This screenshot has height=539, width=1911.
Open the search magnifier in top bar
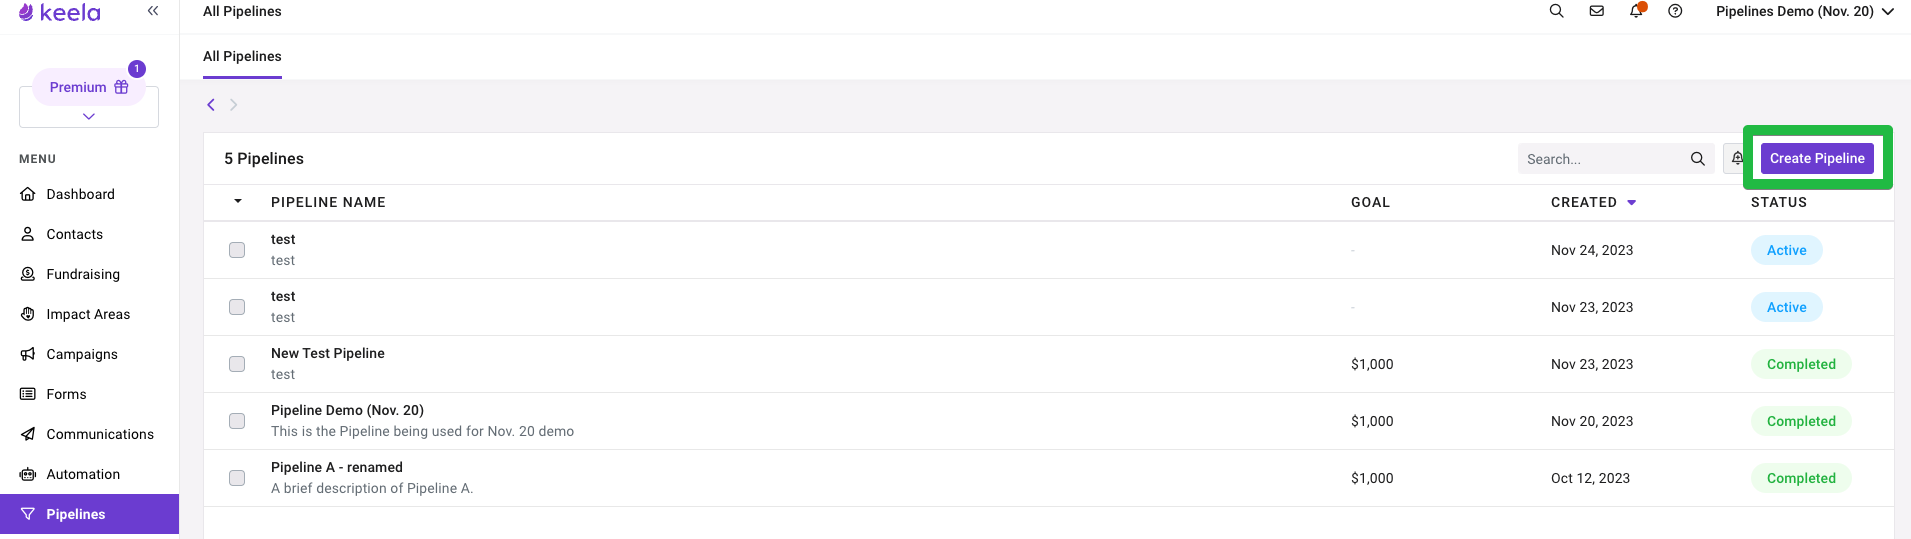click(1556, 11)
